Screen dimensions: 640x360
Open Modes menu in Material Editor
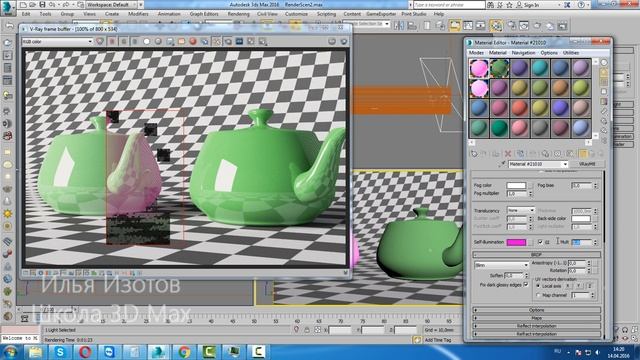[x=476, y=53]
